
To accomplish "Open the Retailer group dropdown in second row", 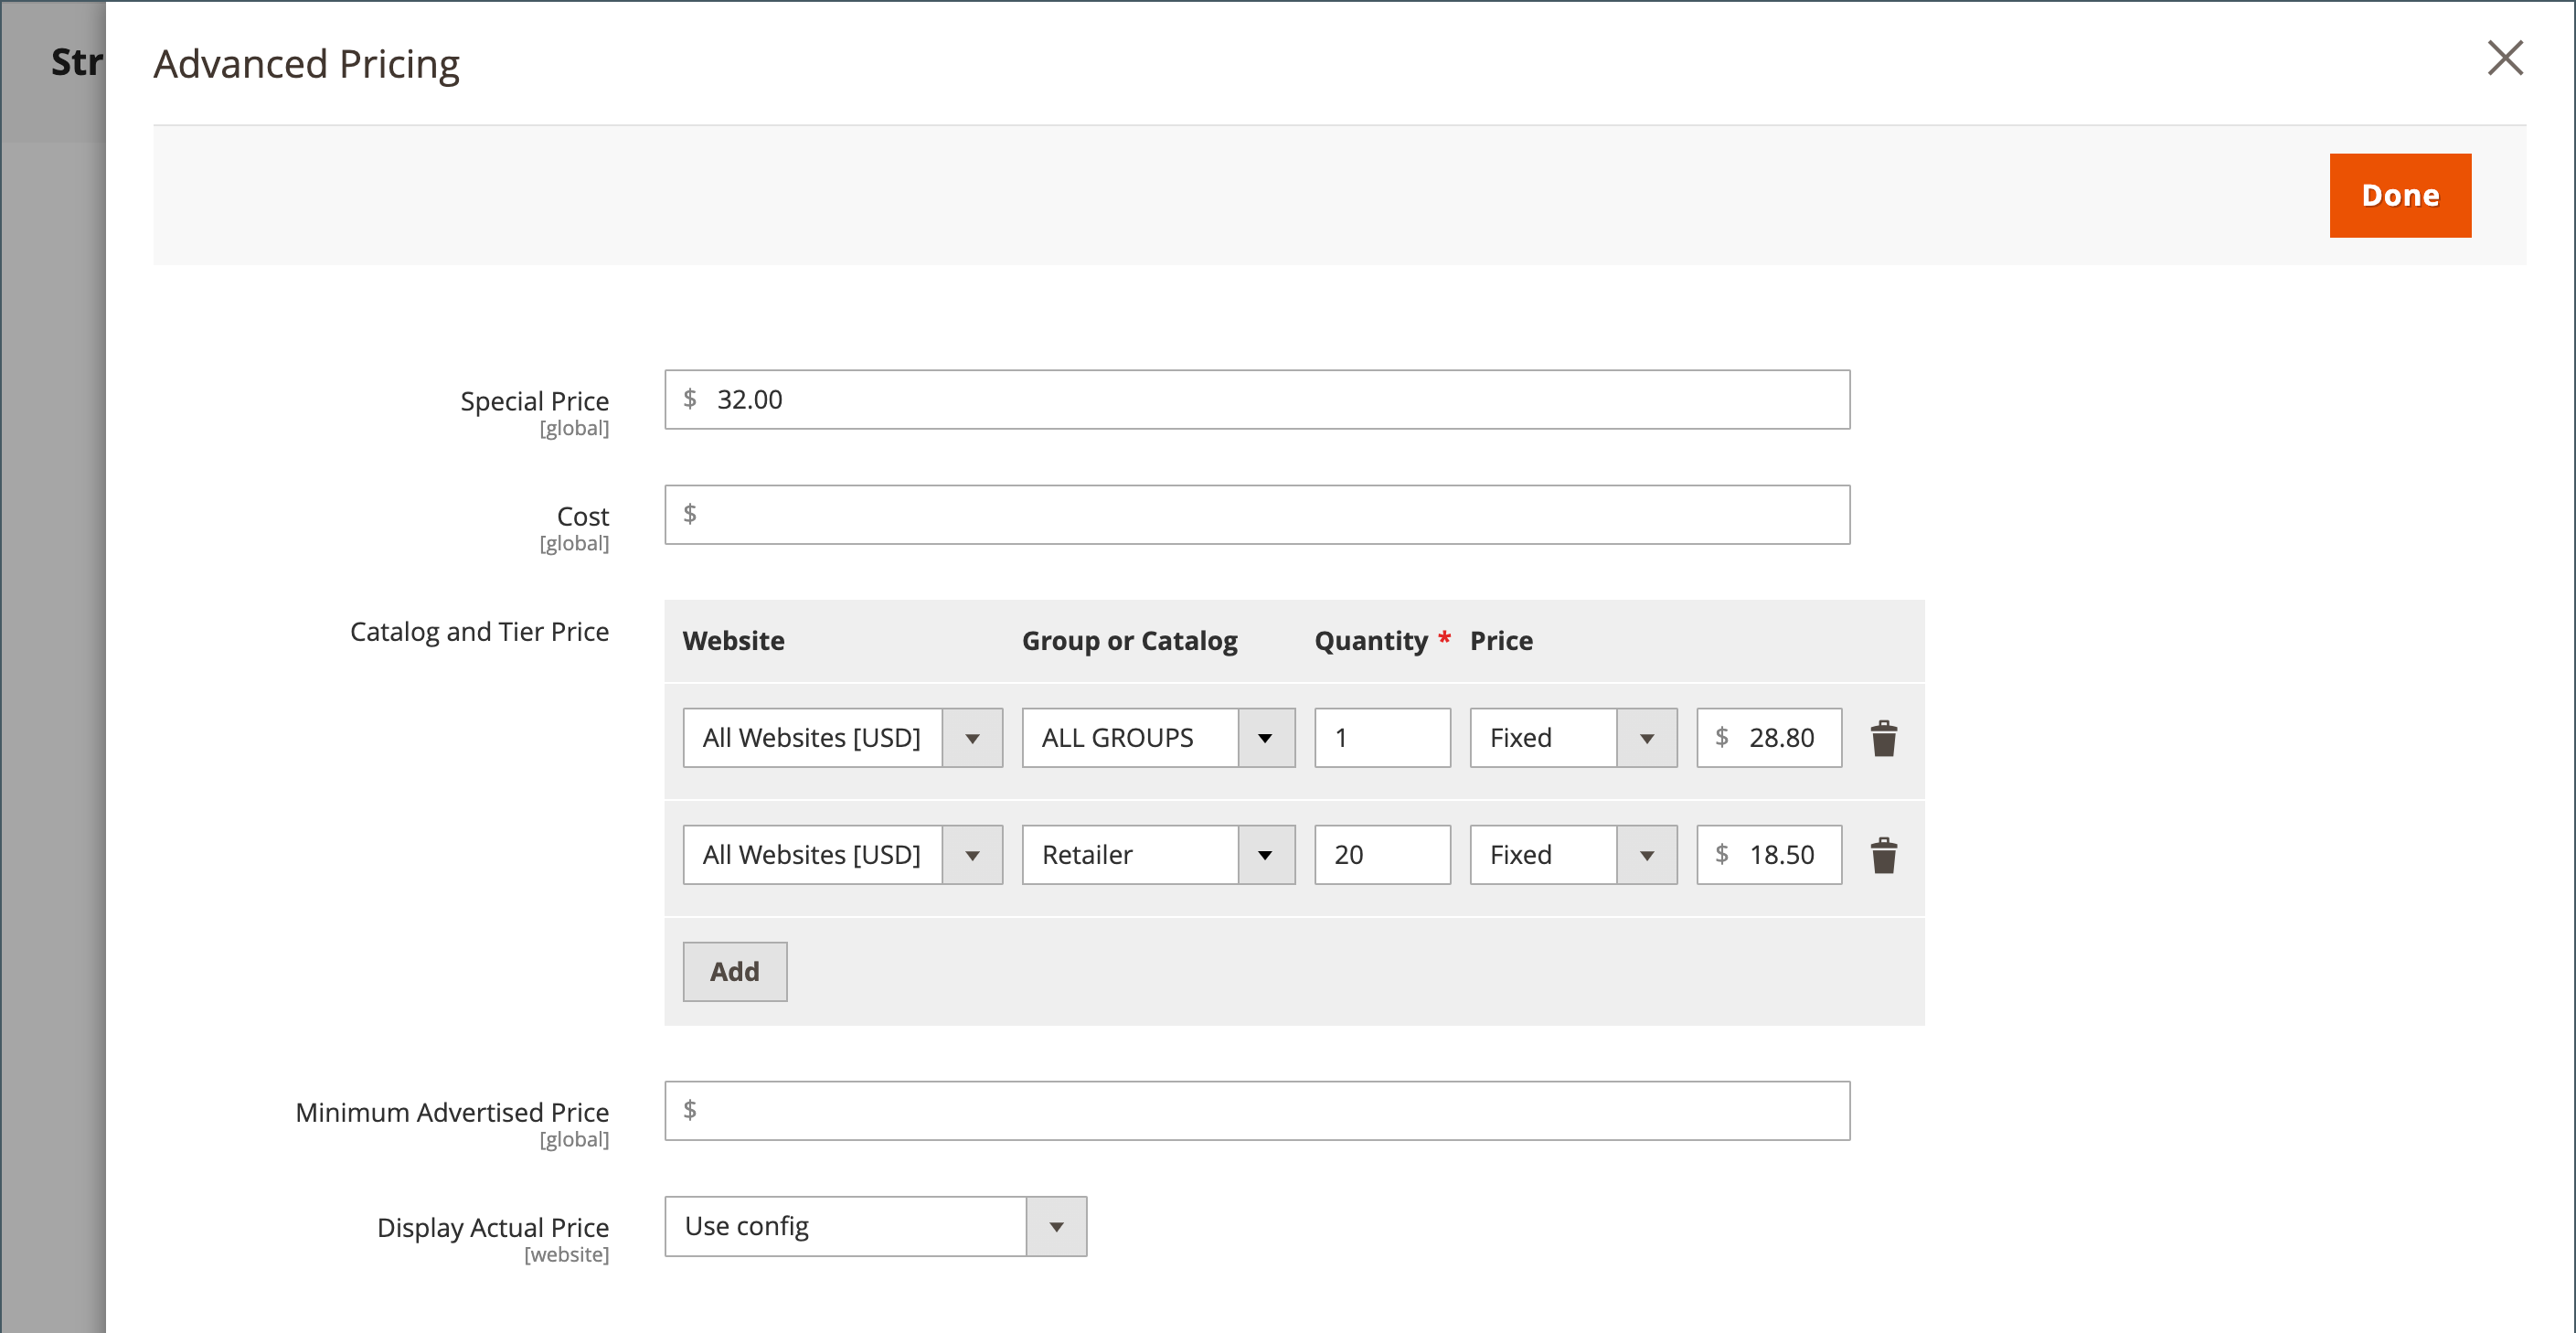I will click(1266, 855).
